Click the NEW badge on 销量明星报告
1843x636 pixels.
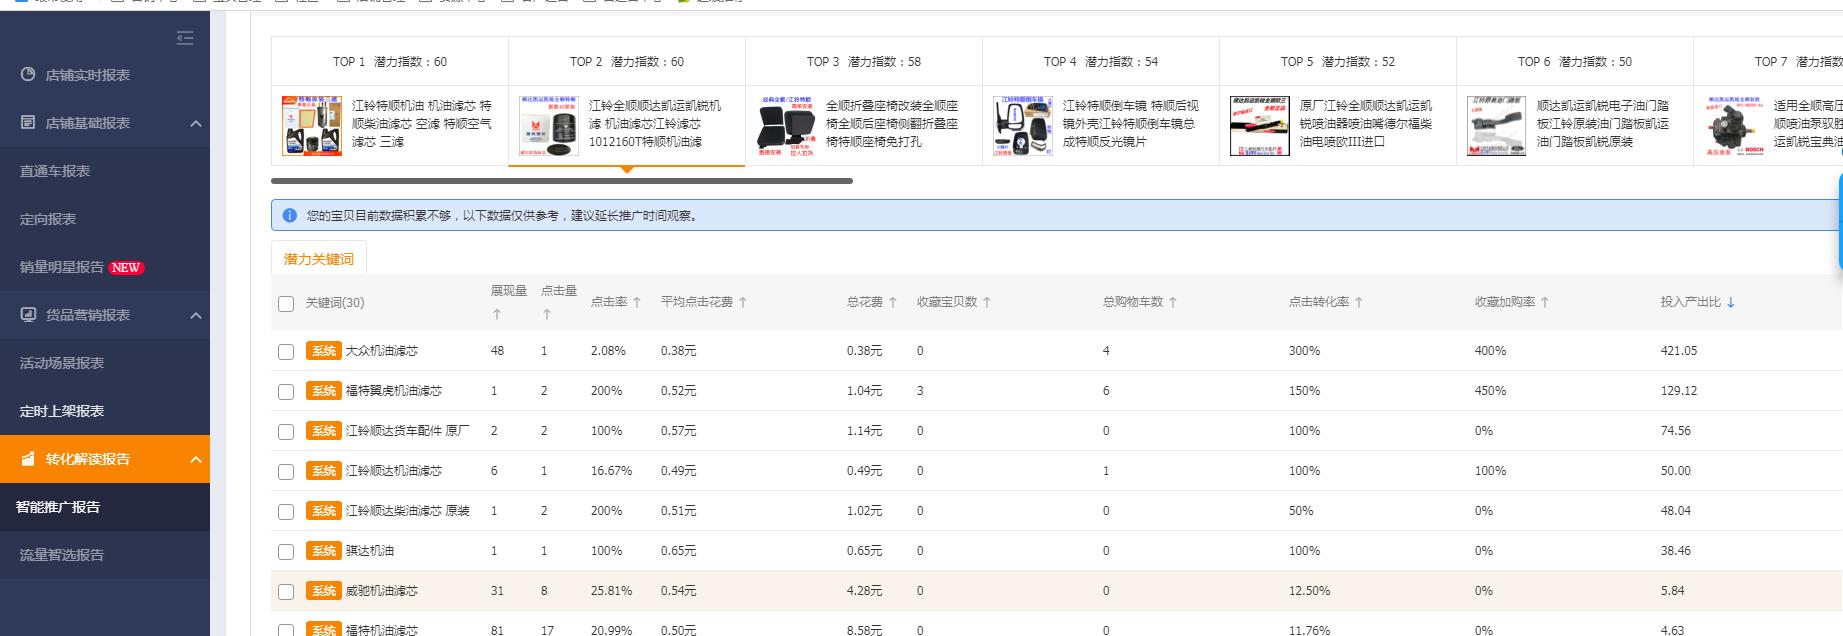click(126, 268)
